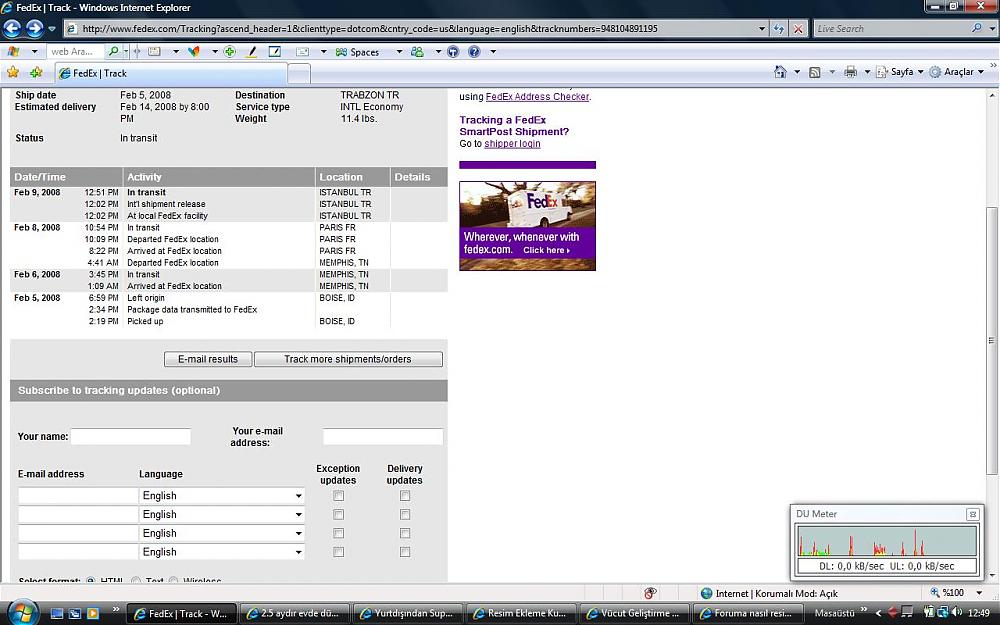The width and height of the screenshot is (1000, 625).
Task: Switch to 2.5 aydır evde taskbar window
Action: point(297,614)
